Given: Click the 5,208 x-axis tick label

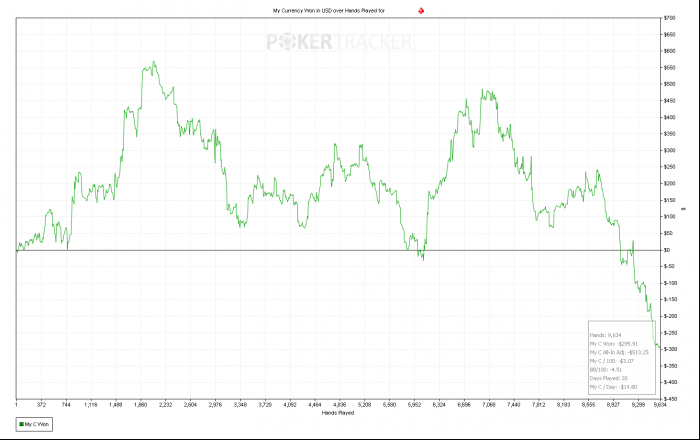Looking at the screenshot, I should (365, 405).
